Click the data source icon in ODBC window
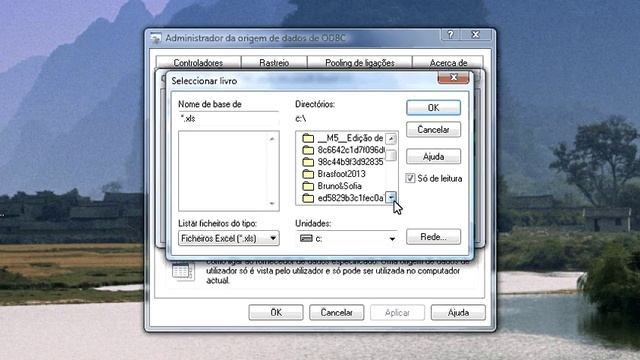Screen dimensions: 640x360 (182, 271)
